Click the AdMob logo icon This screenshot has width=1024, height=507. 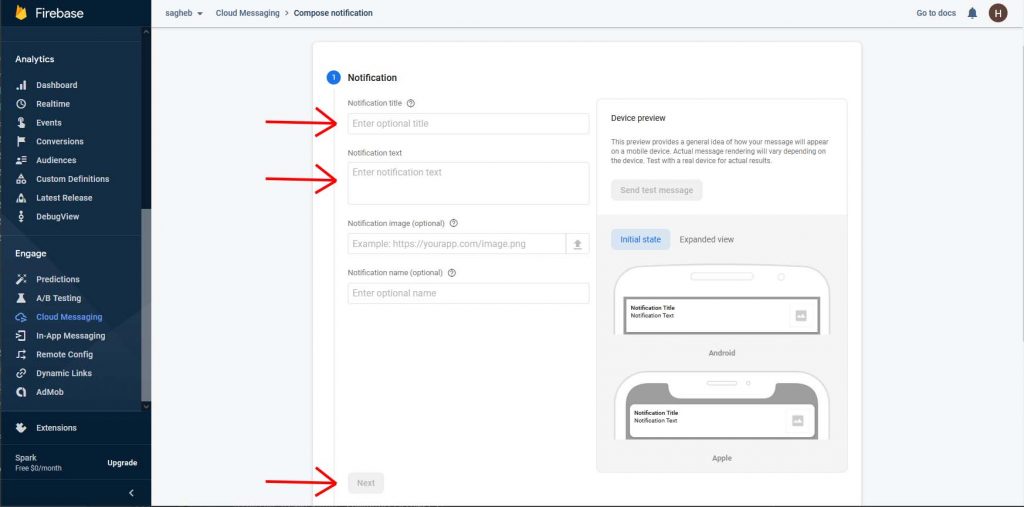22,392
